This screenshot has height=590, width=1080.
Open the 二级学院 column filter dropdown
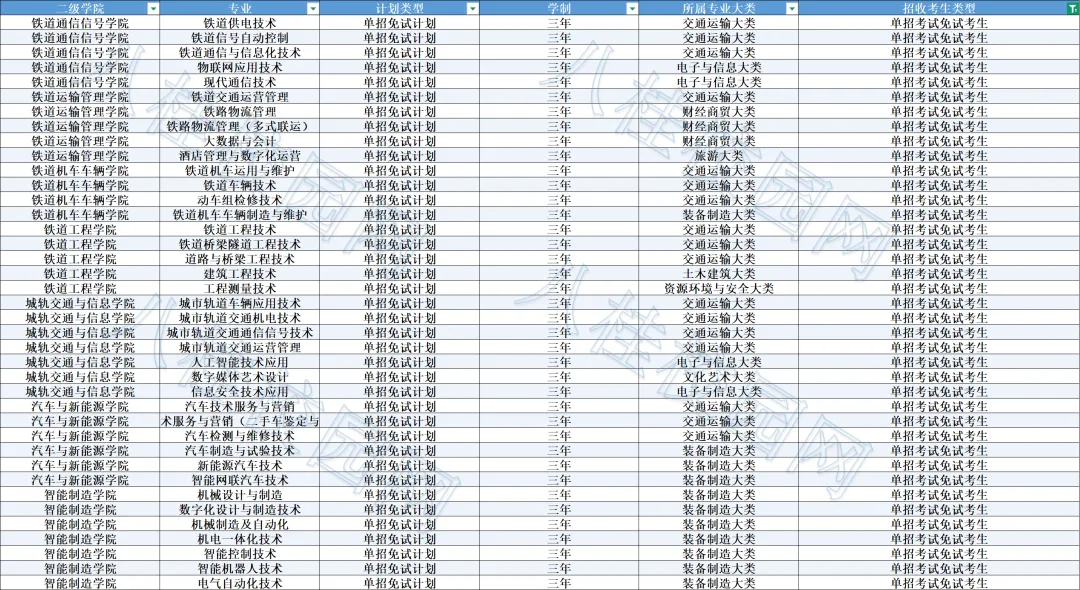tap(153, 8)
